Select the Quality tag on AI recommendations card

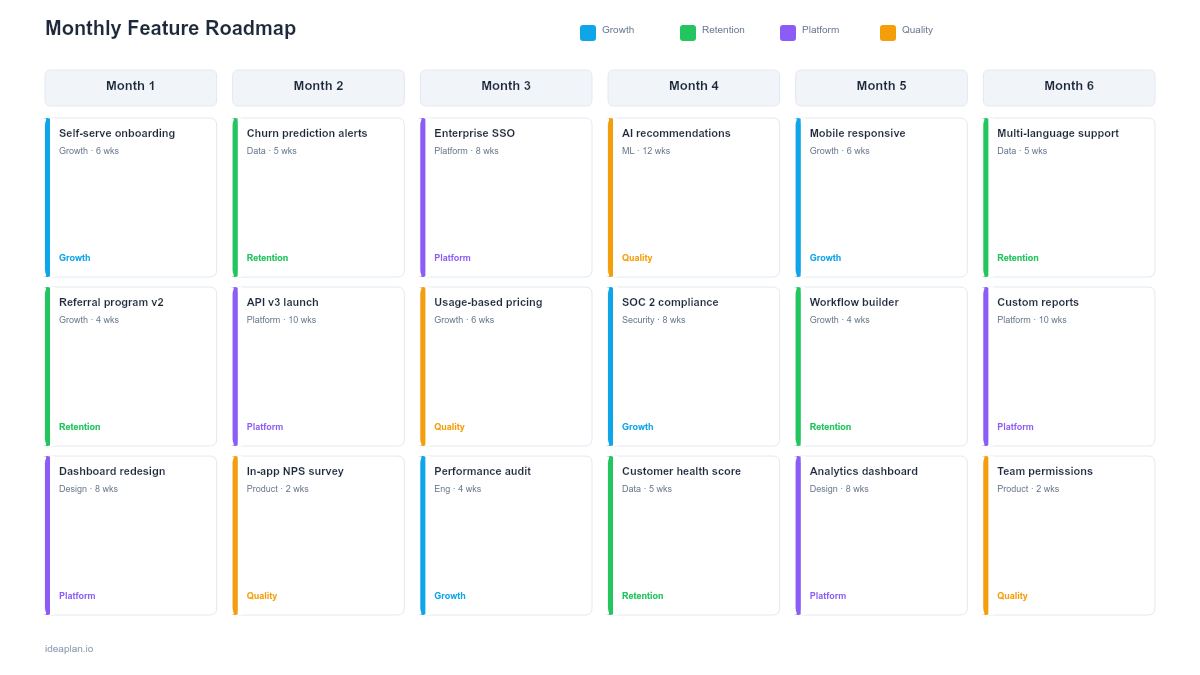637,257
